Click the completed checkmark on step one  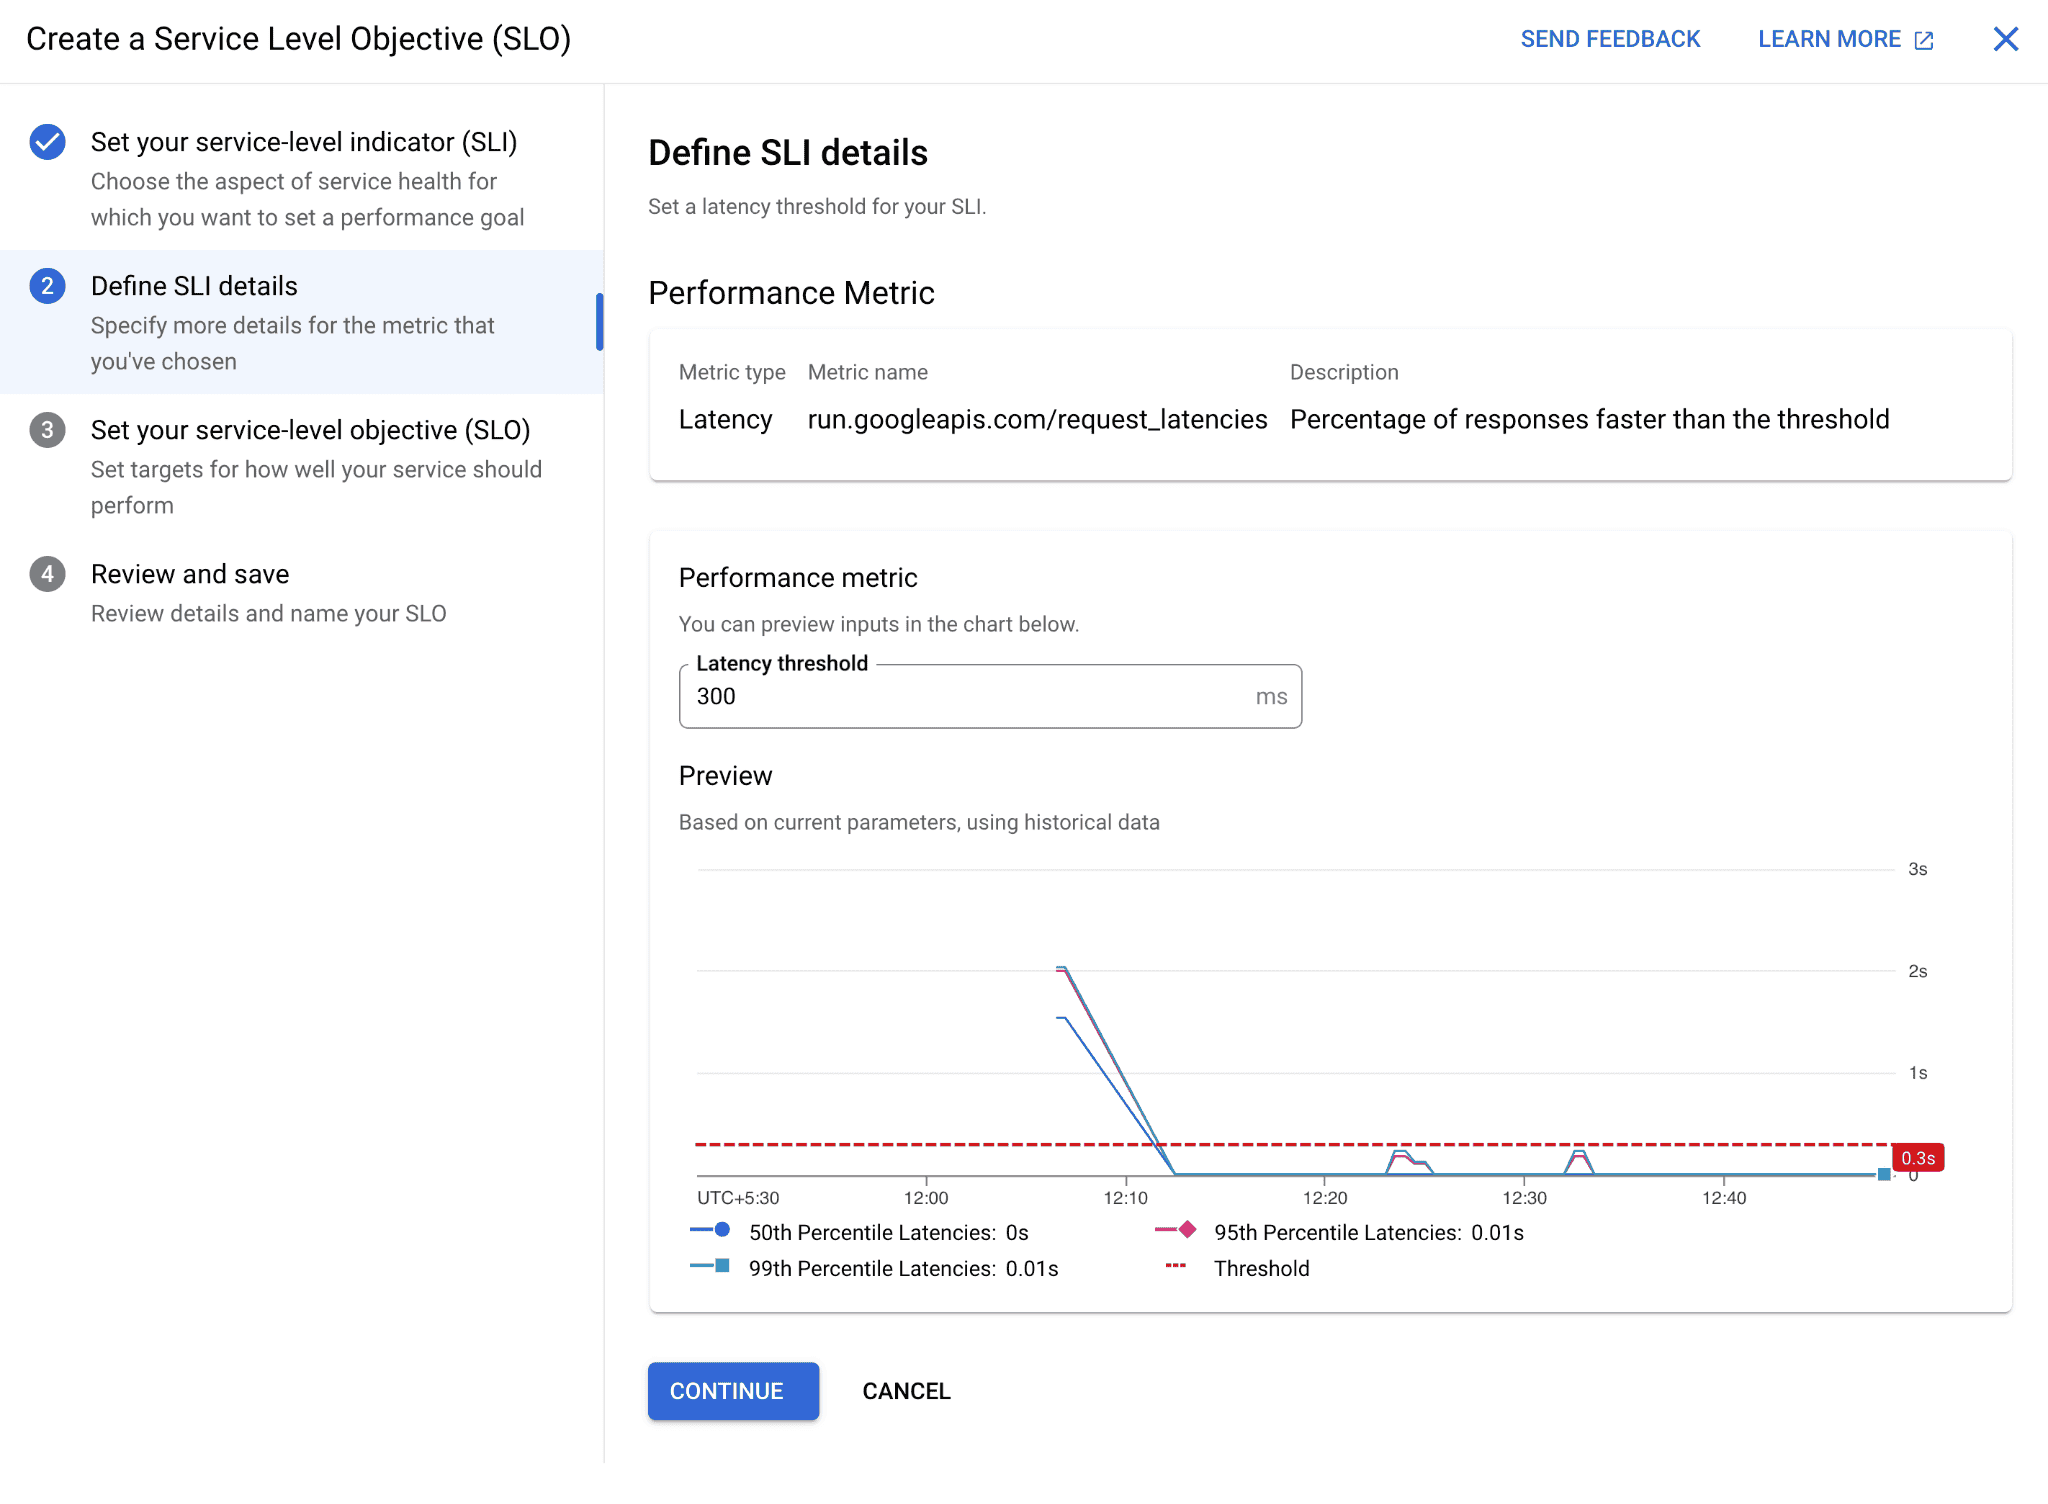(x=46, y=142)
